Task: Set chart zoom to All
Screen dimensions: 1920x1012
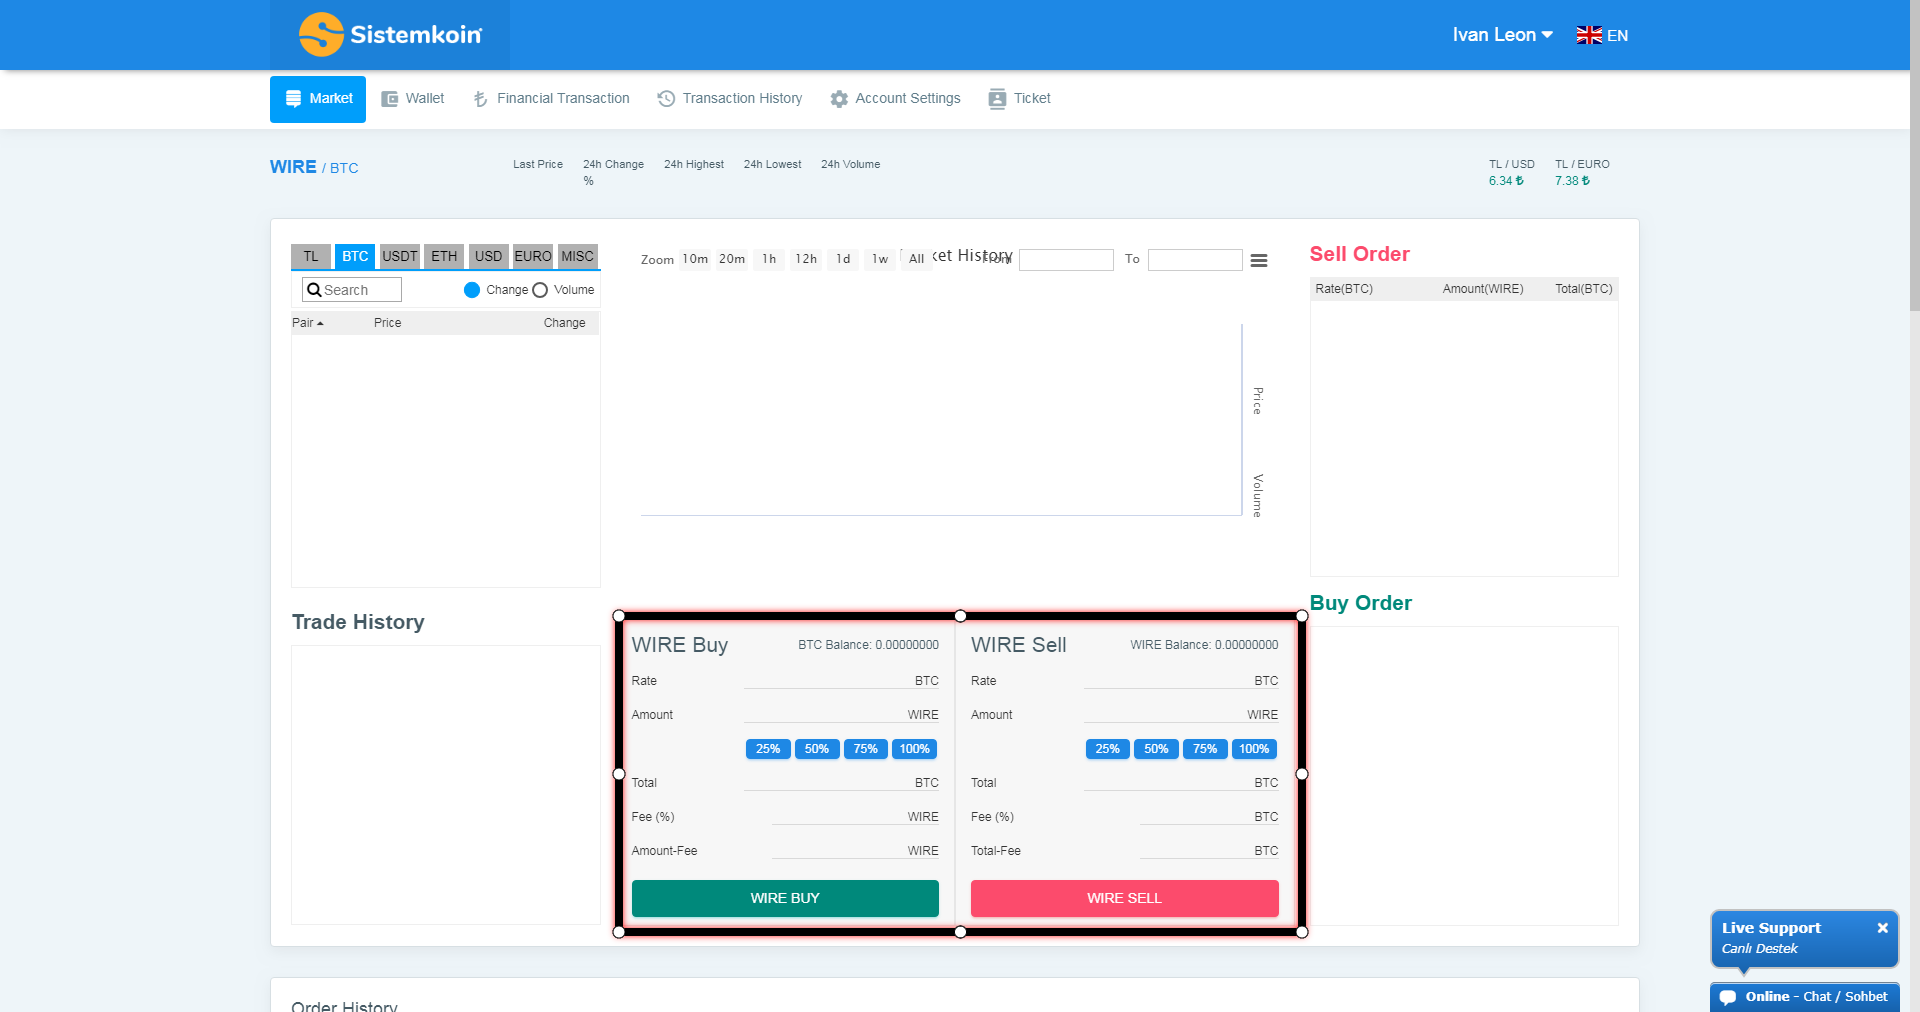Action: pos(916,259)
